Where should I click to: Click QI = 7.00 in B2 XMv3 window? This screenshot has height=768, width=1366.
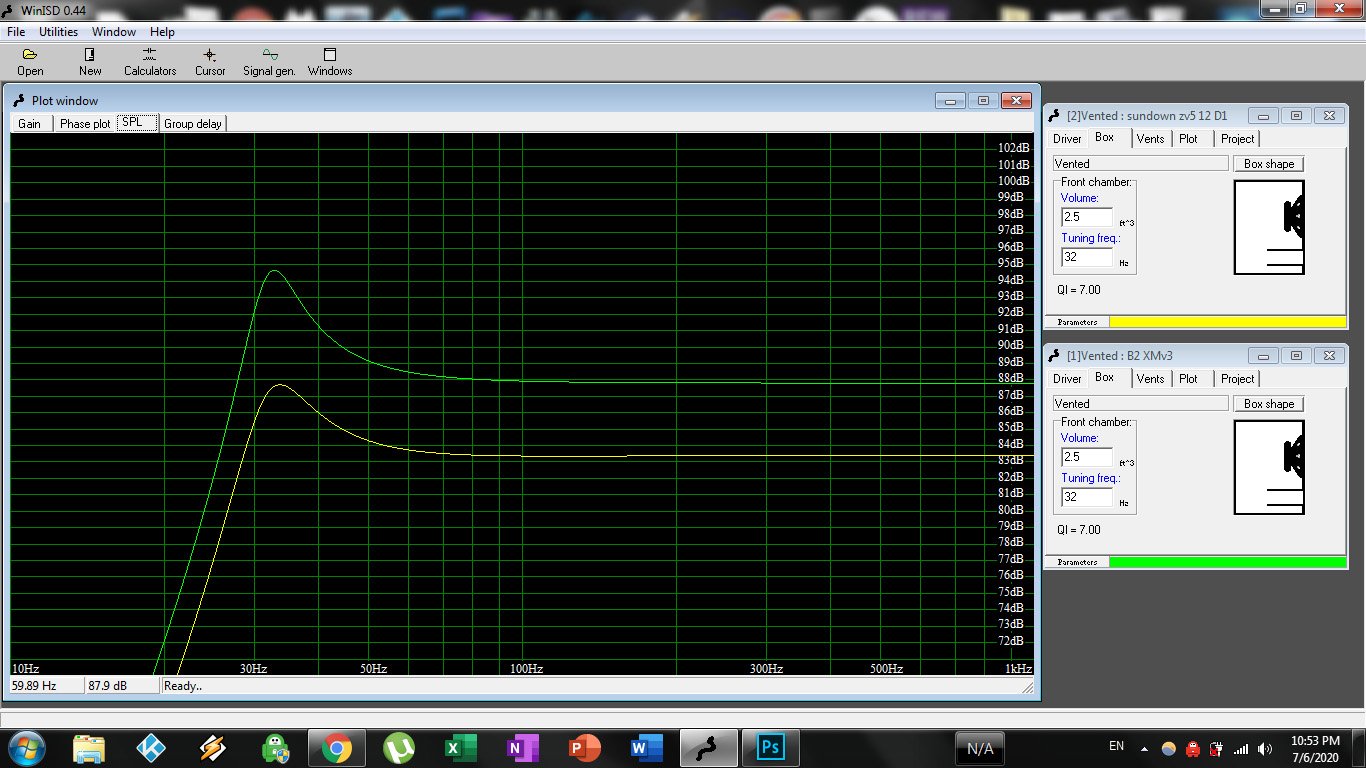(x=1079, y=530)
